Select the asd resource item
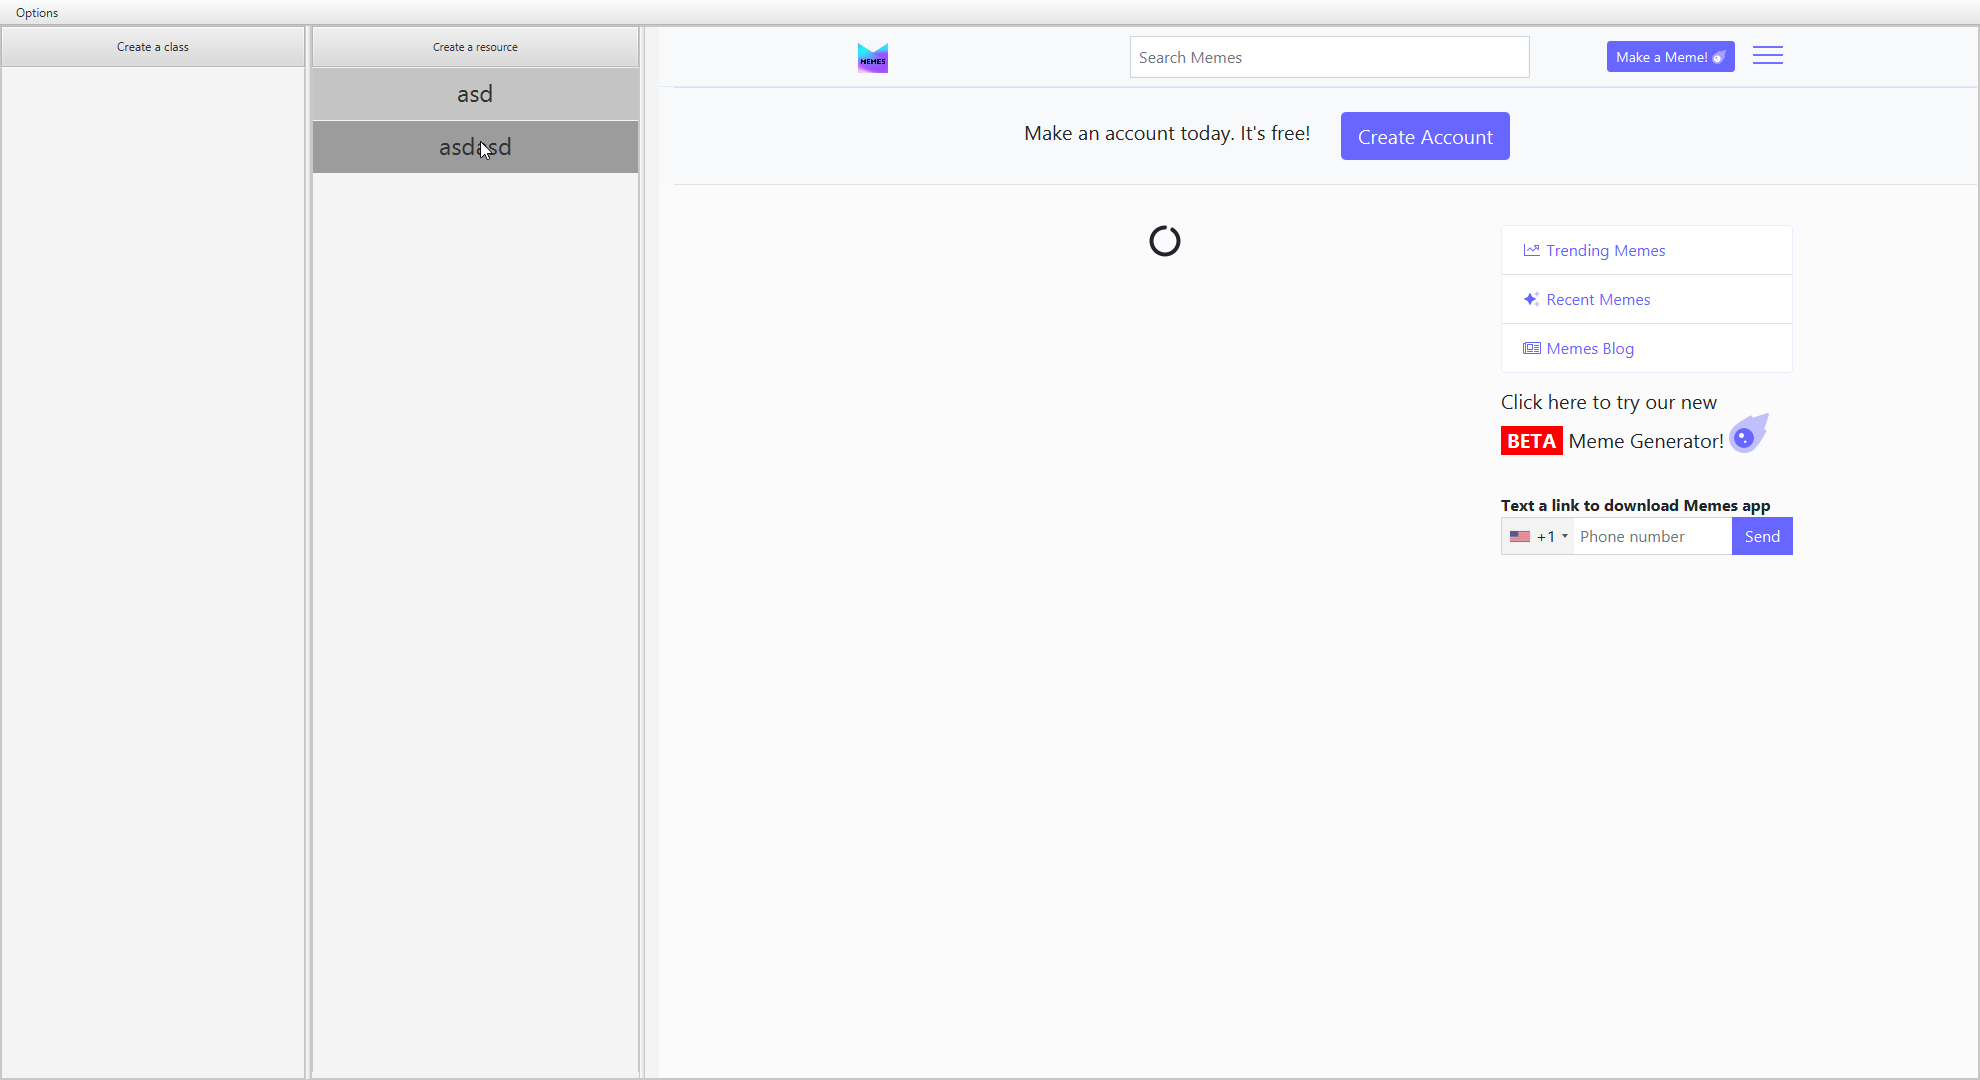1980x1080 pixels. click(475, 94)
